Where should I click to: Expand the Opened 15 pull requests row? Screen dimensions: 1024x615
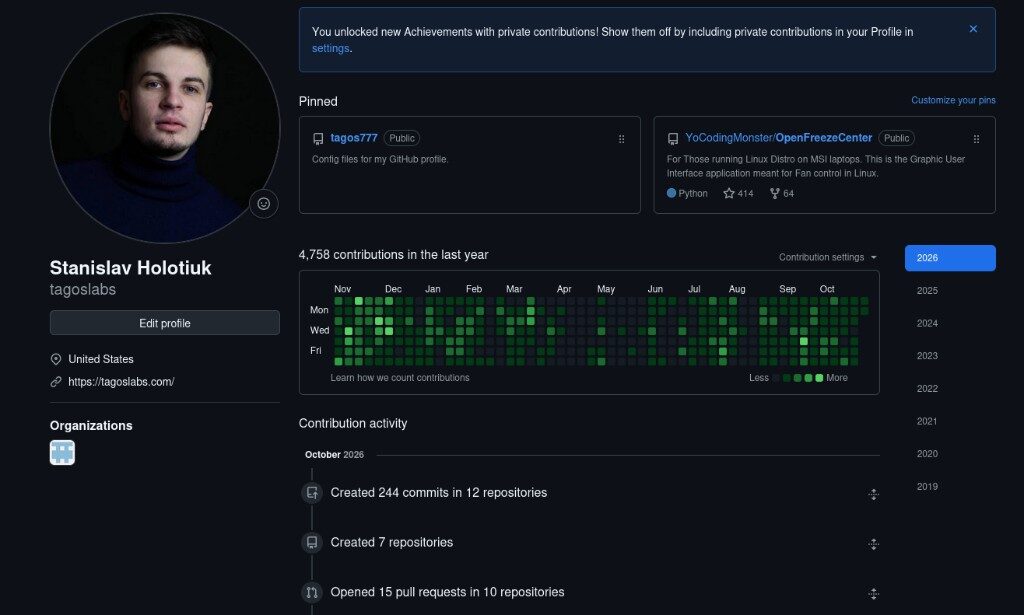point(873,593)
